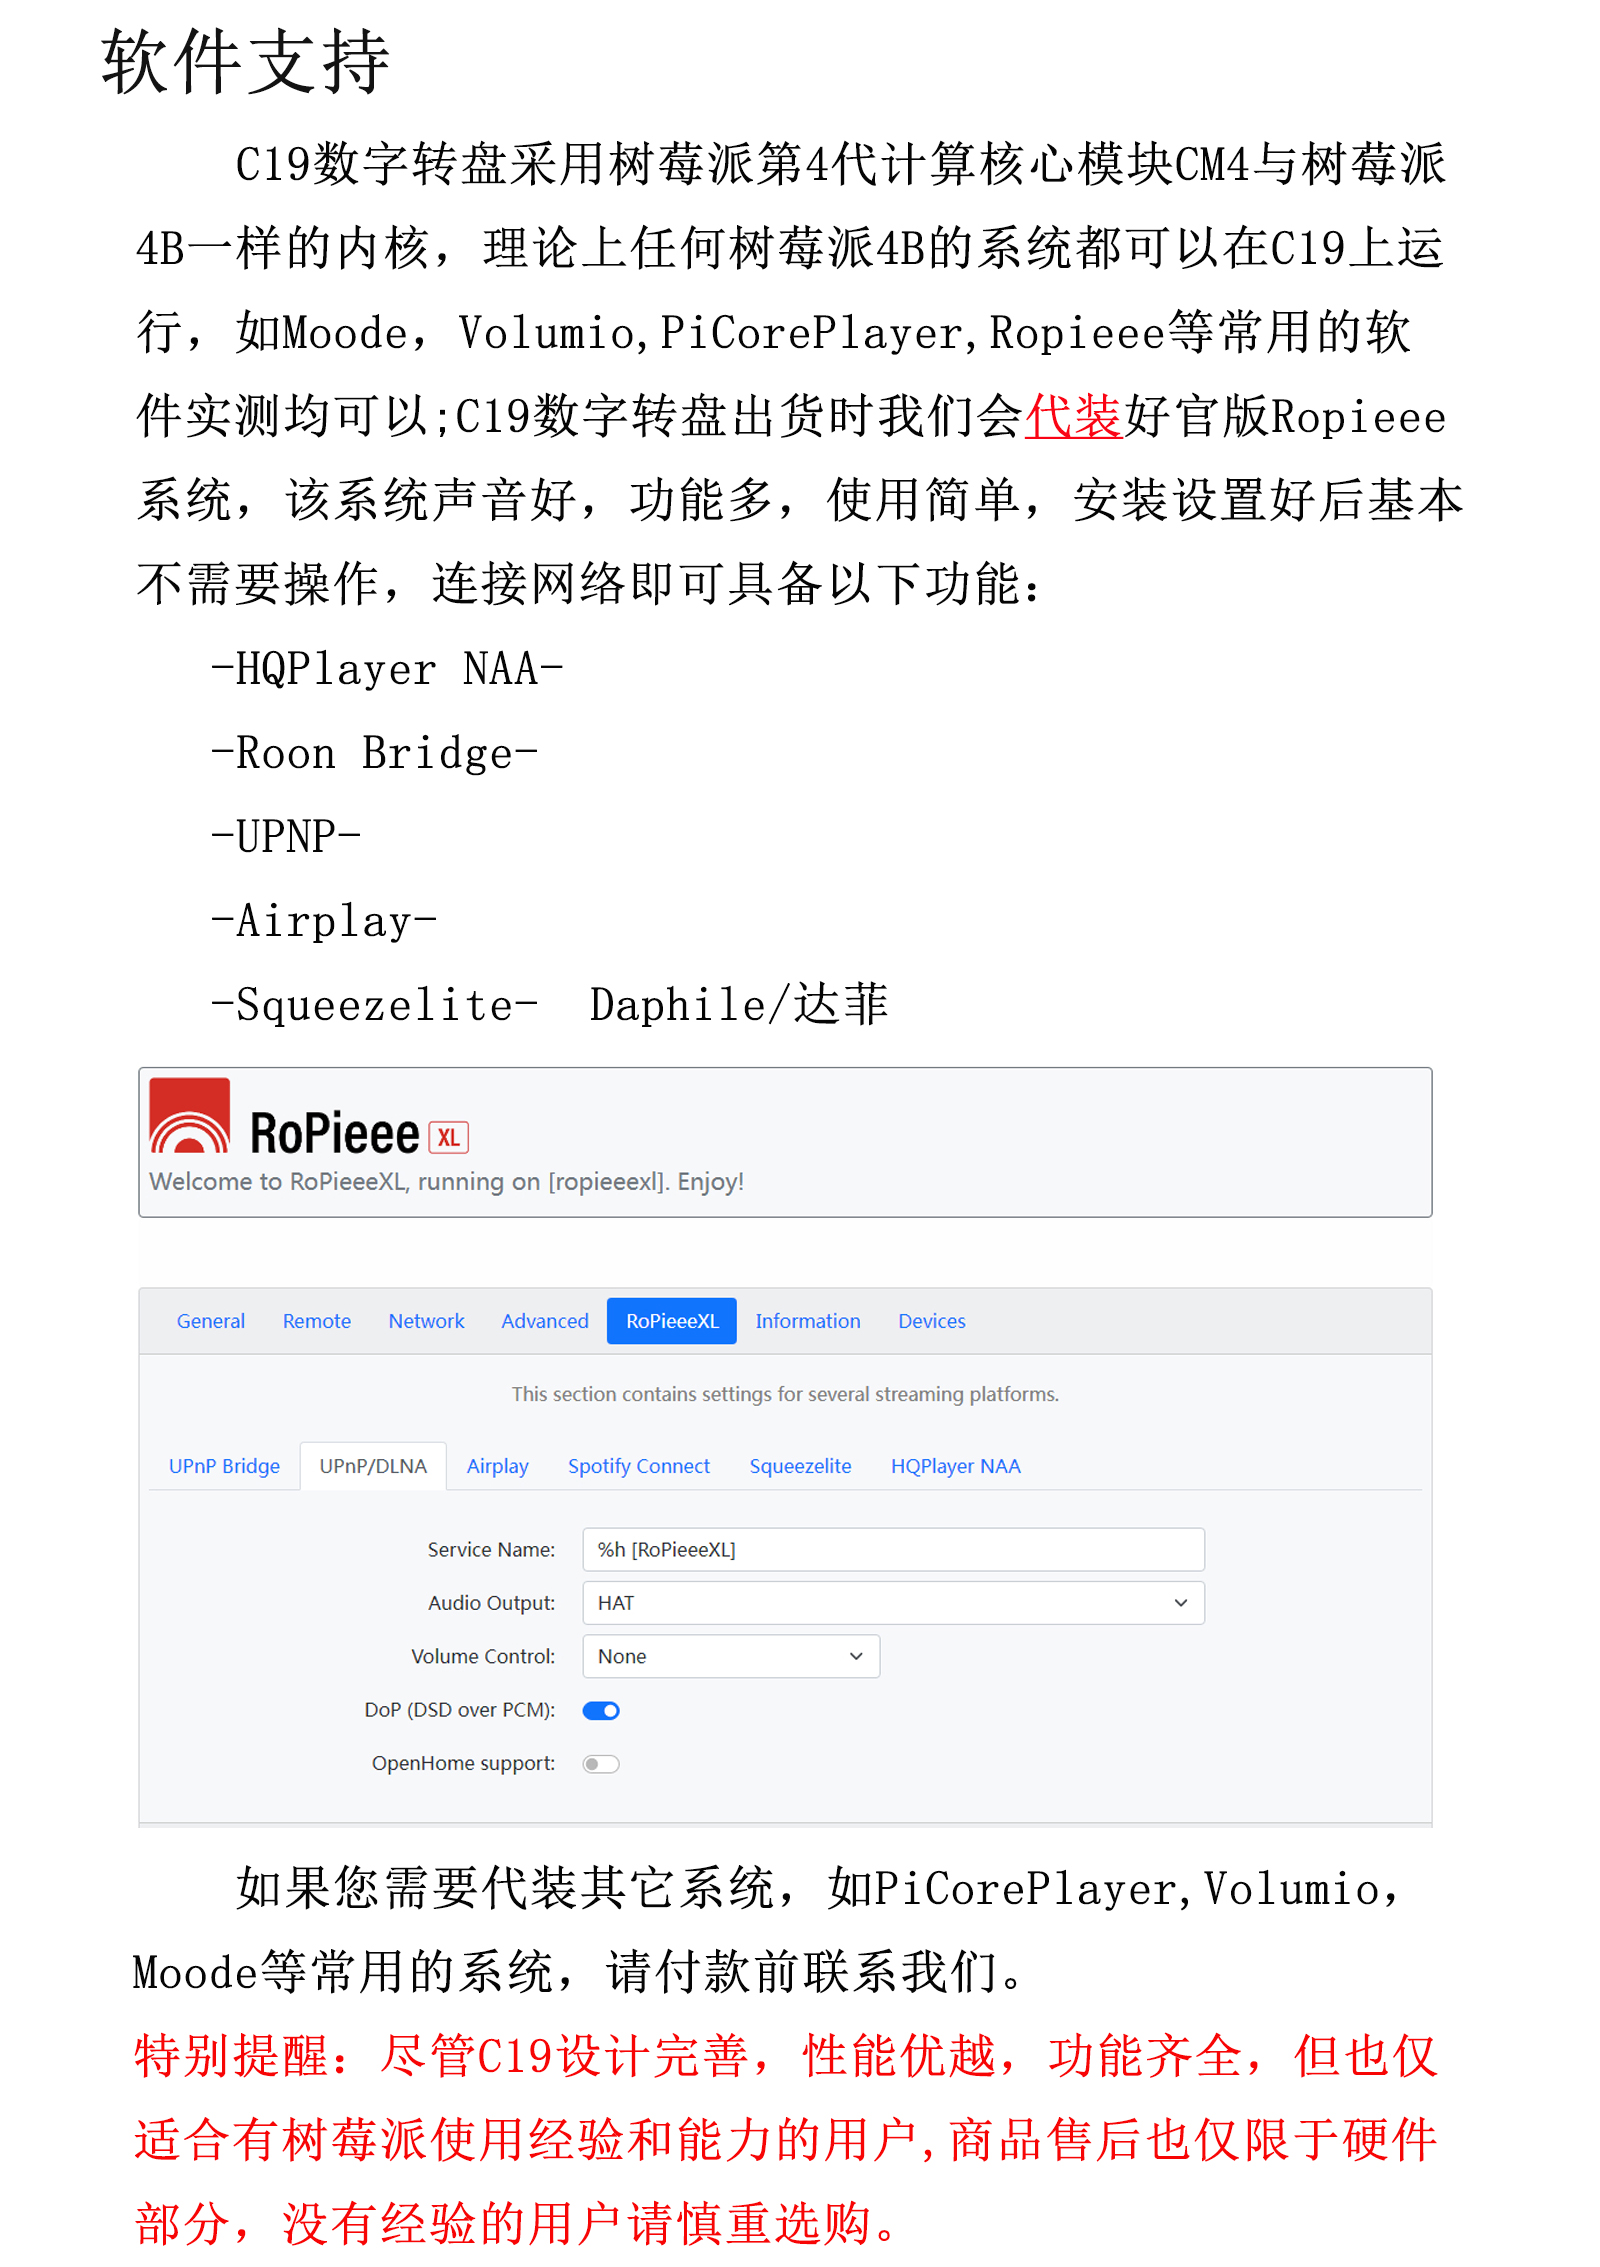Enable the OpenHome support switch

click(601, 1764)
